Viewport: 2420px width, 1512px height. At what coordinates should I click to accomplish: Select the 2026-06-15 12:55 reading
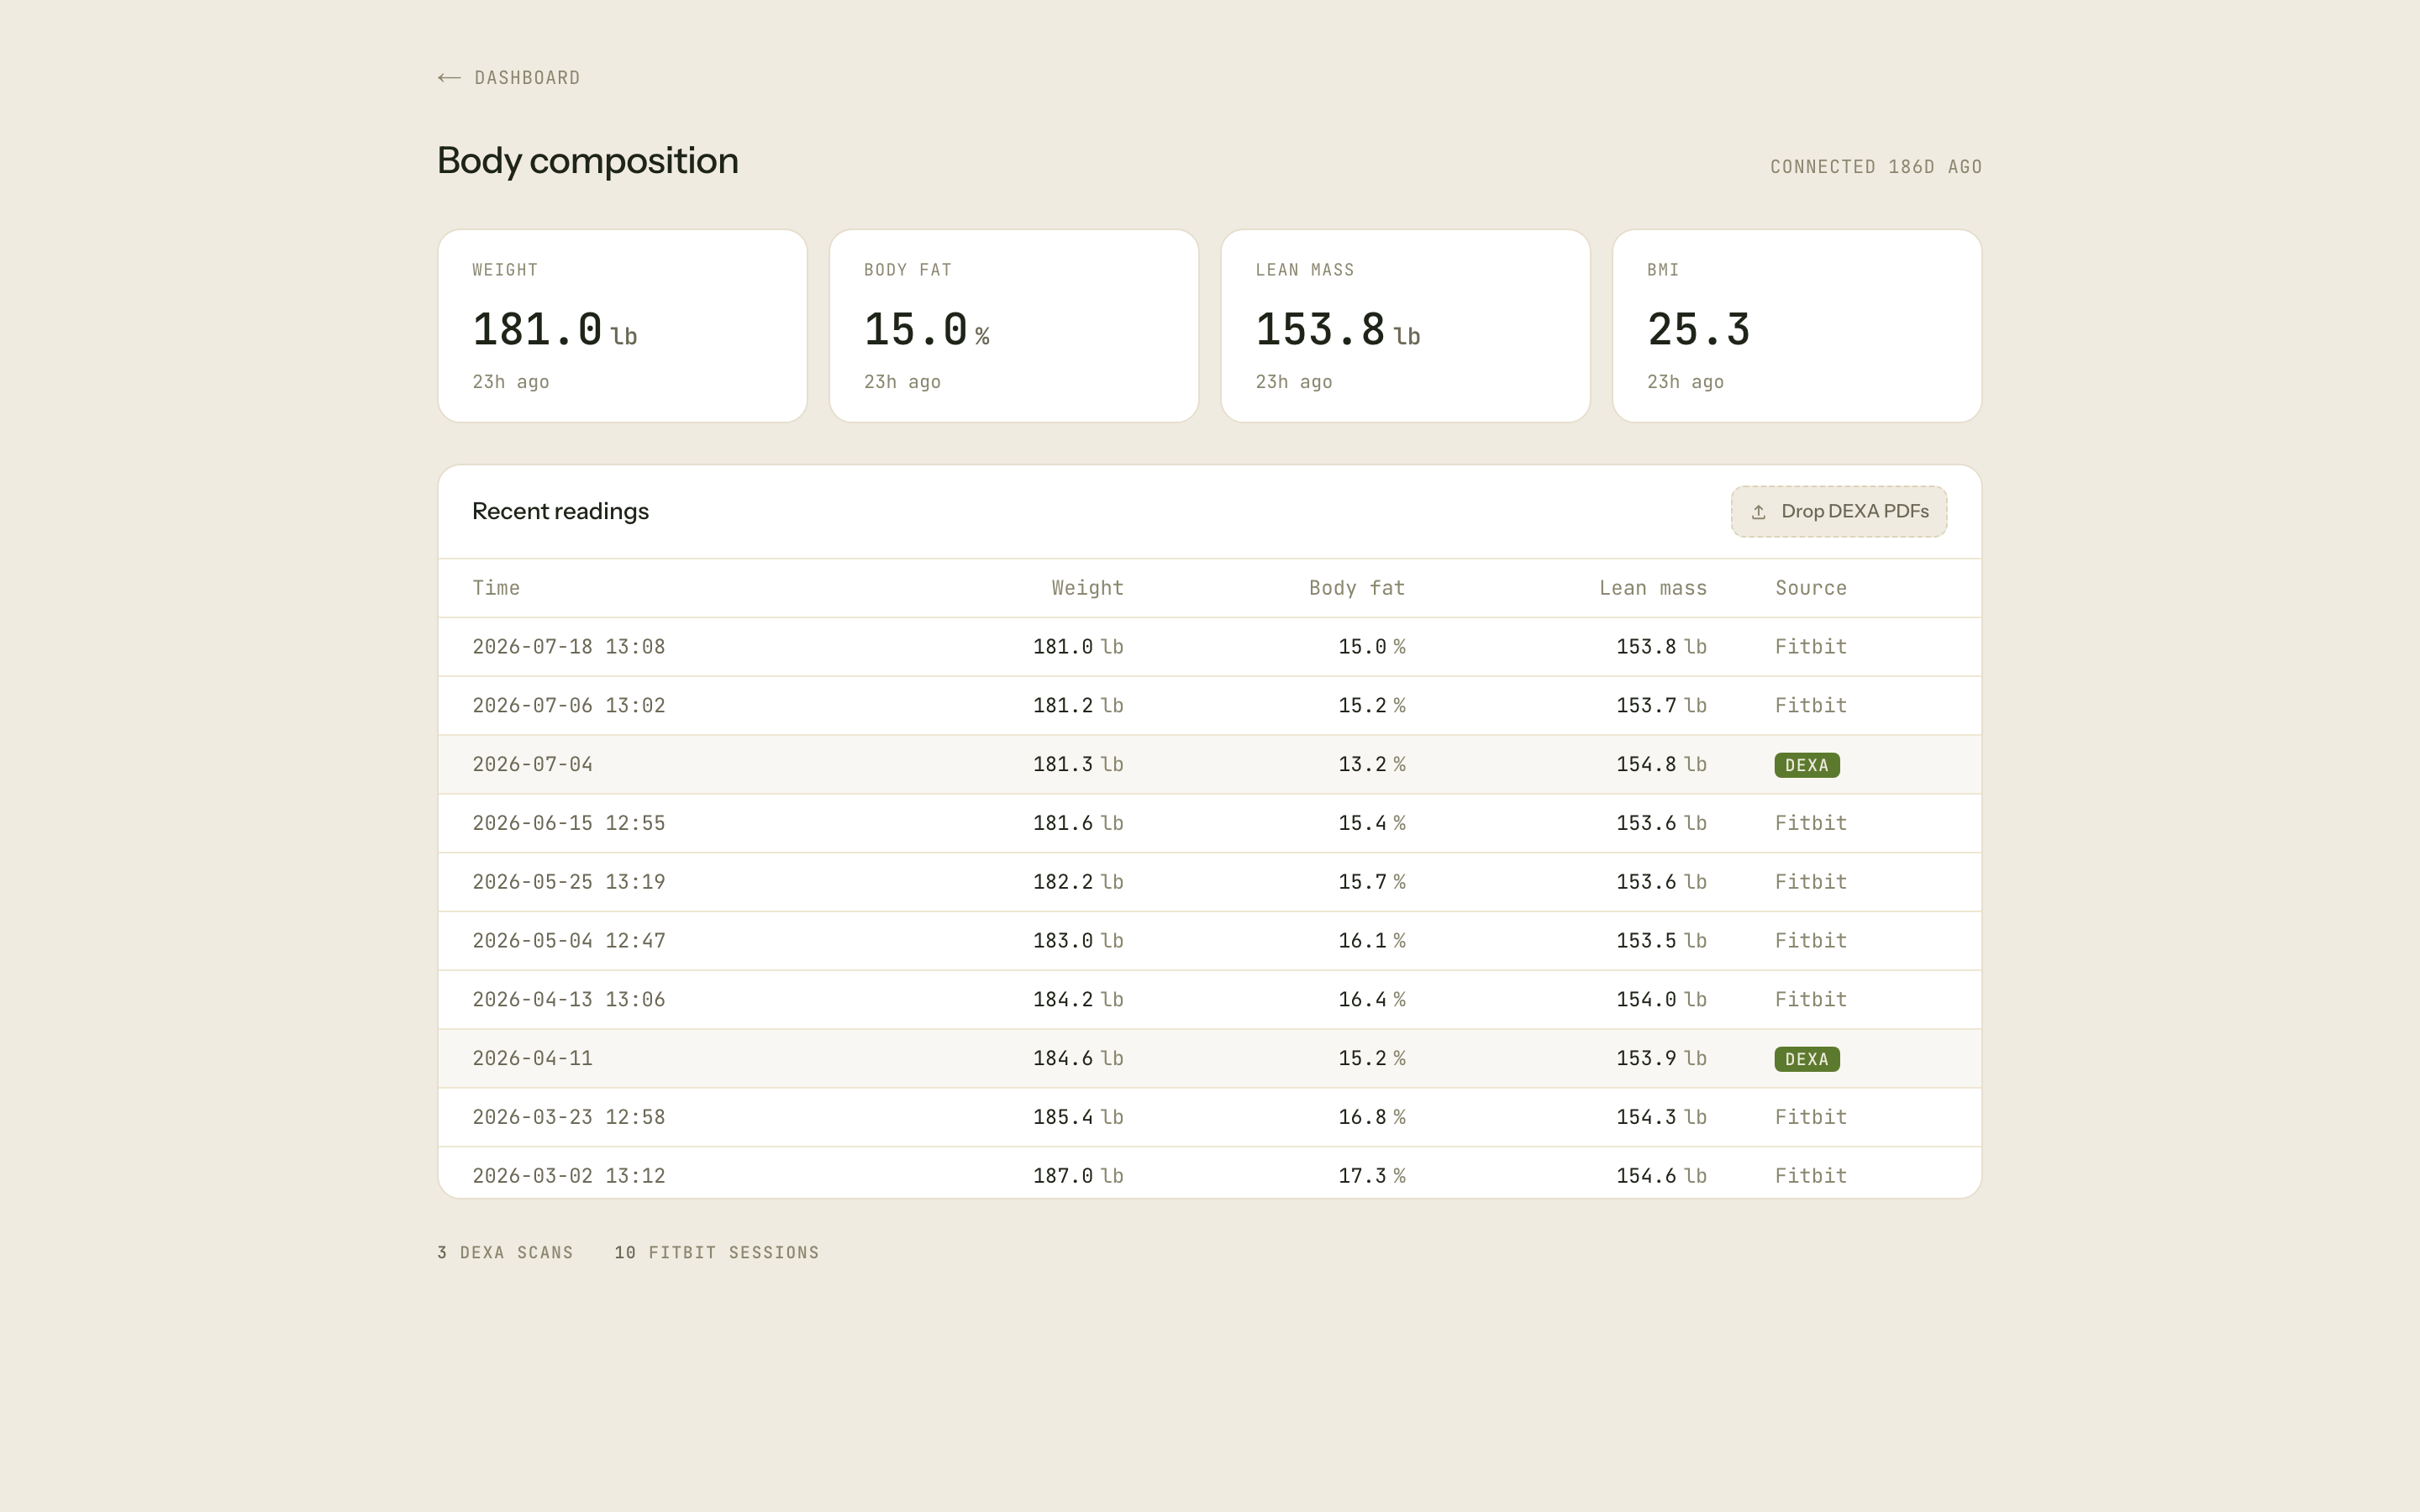[1210, 823]
